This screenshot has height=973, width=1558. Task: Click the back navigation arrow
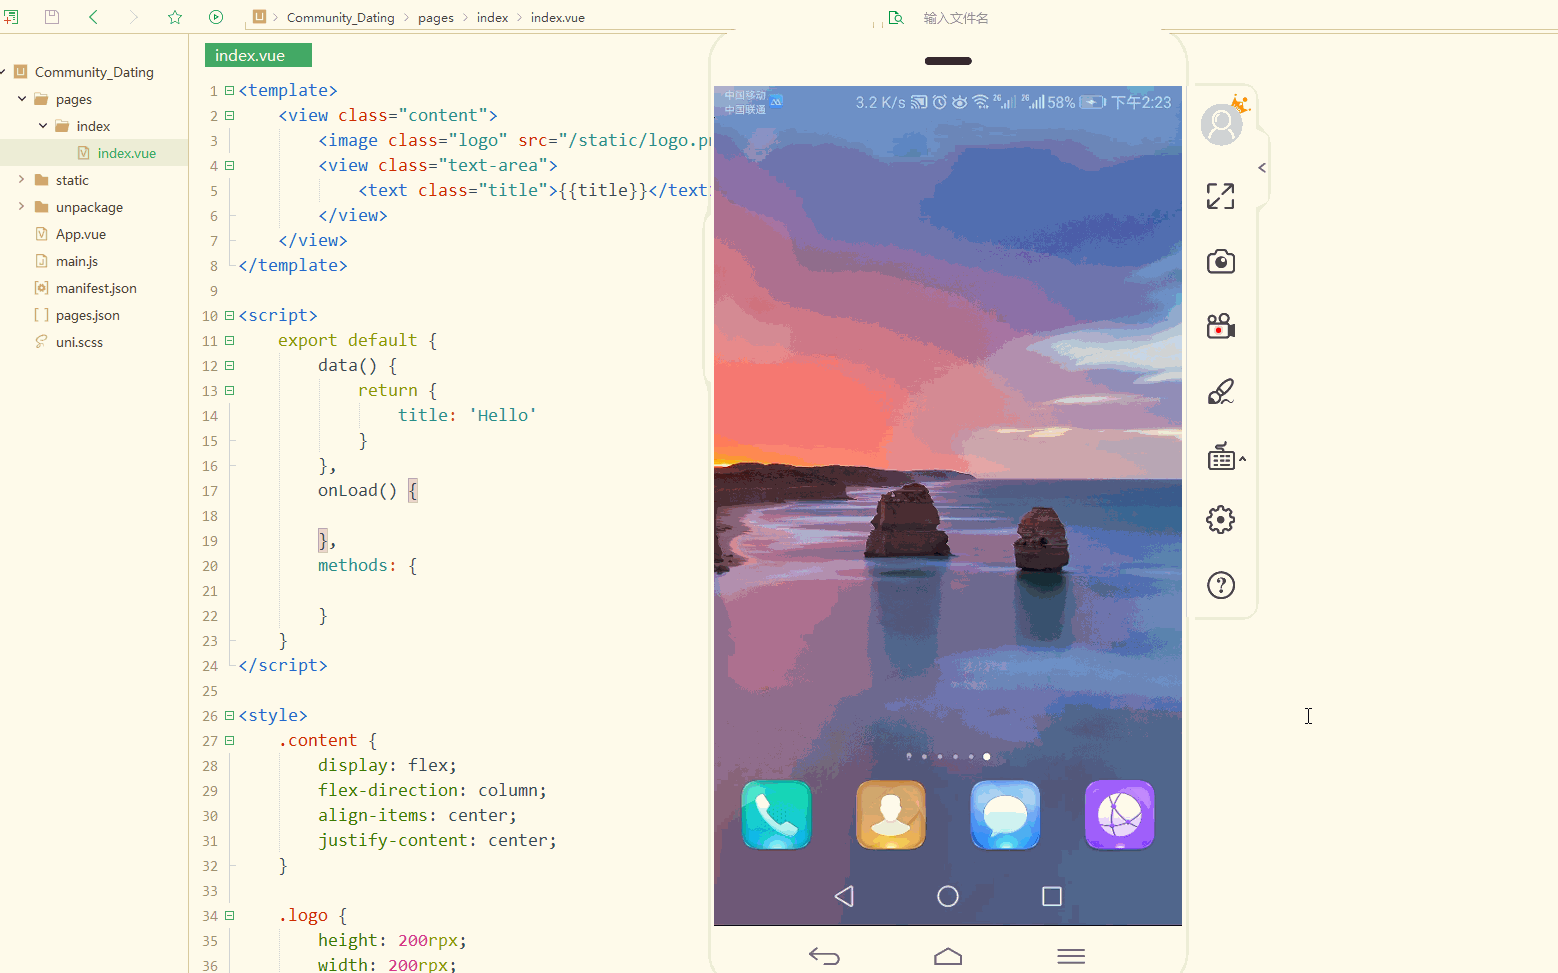[x=91, y=17]
